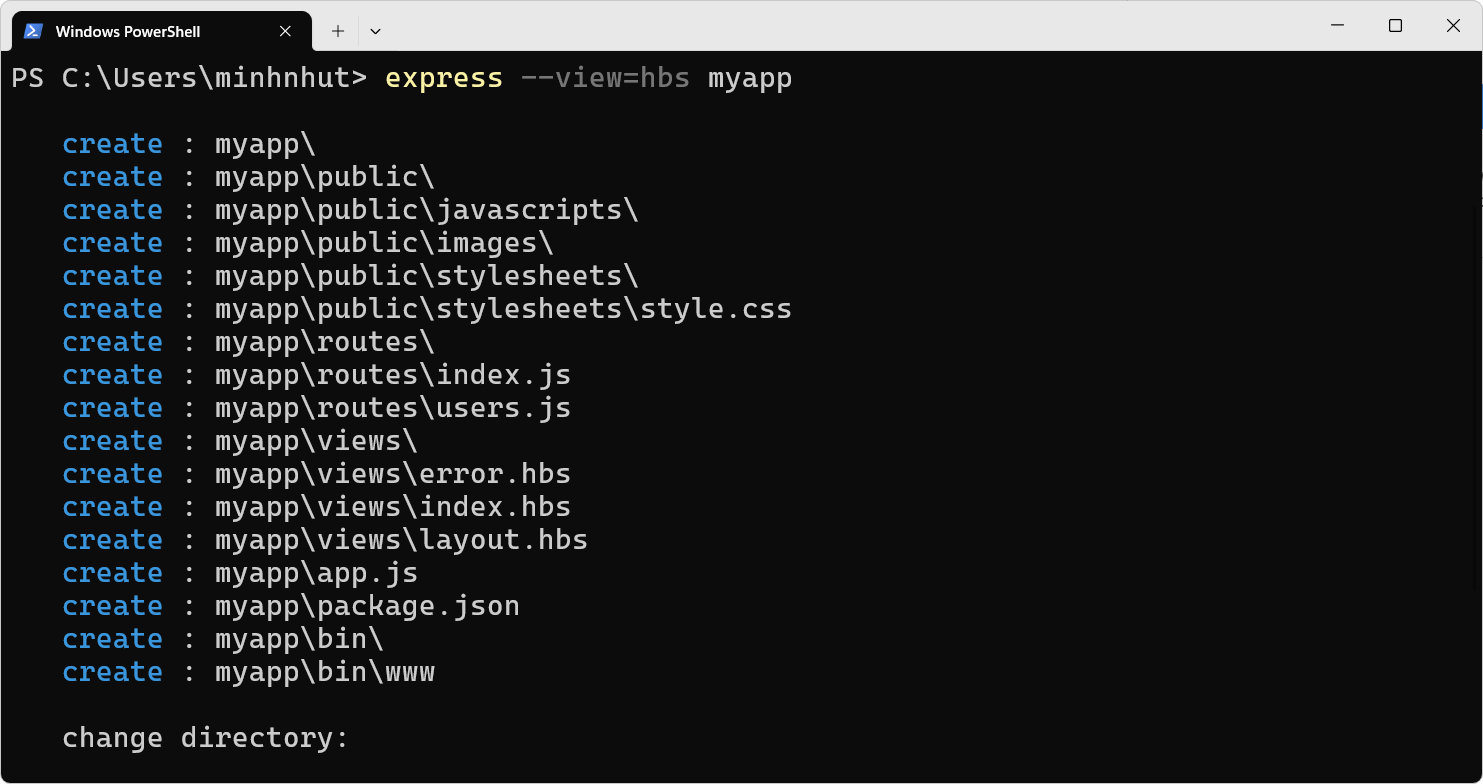Select the Windows PowerShell tab title
The height and width of the screenshot is (784, 1483).
coord(128,32)
